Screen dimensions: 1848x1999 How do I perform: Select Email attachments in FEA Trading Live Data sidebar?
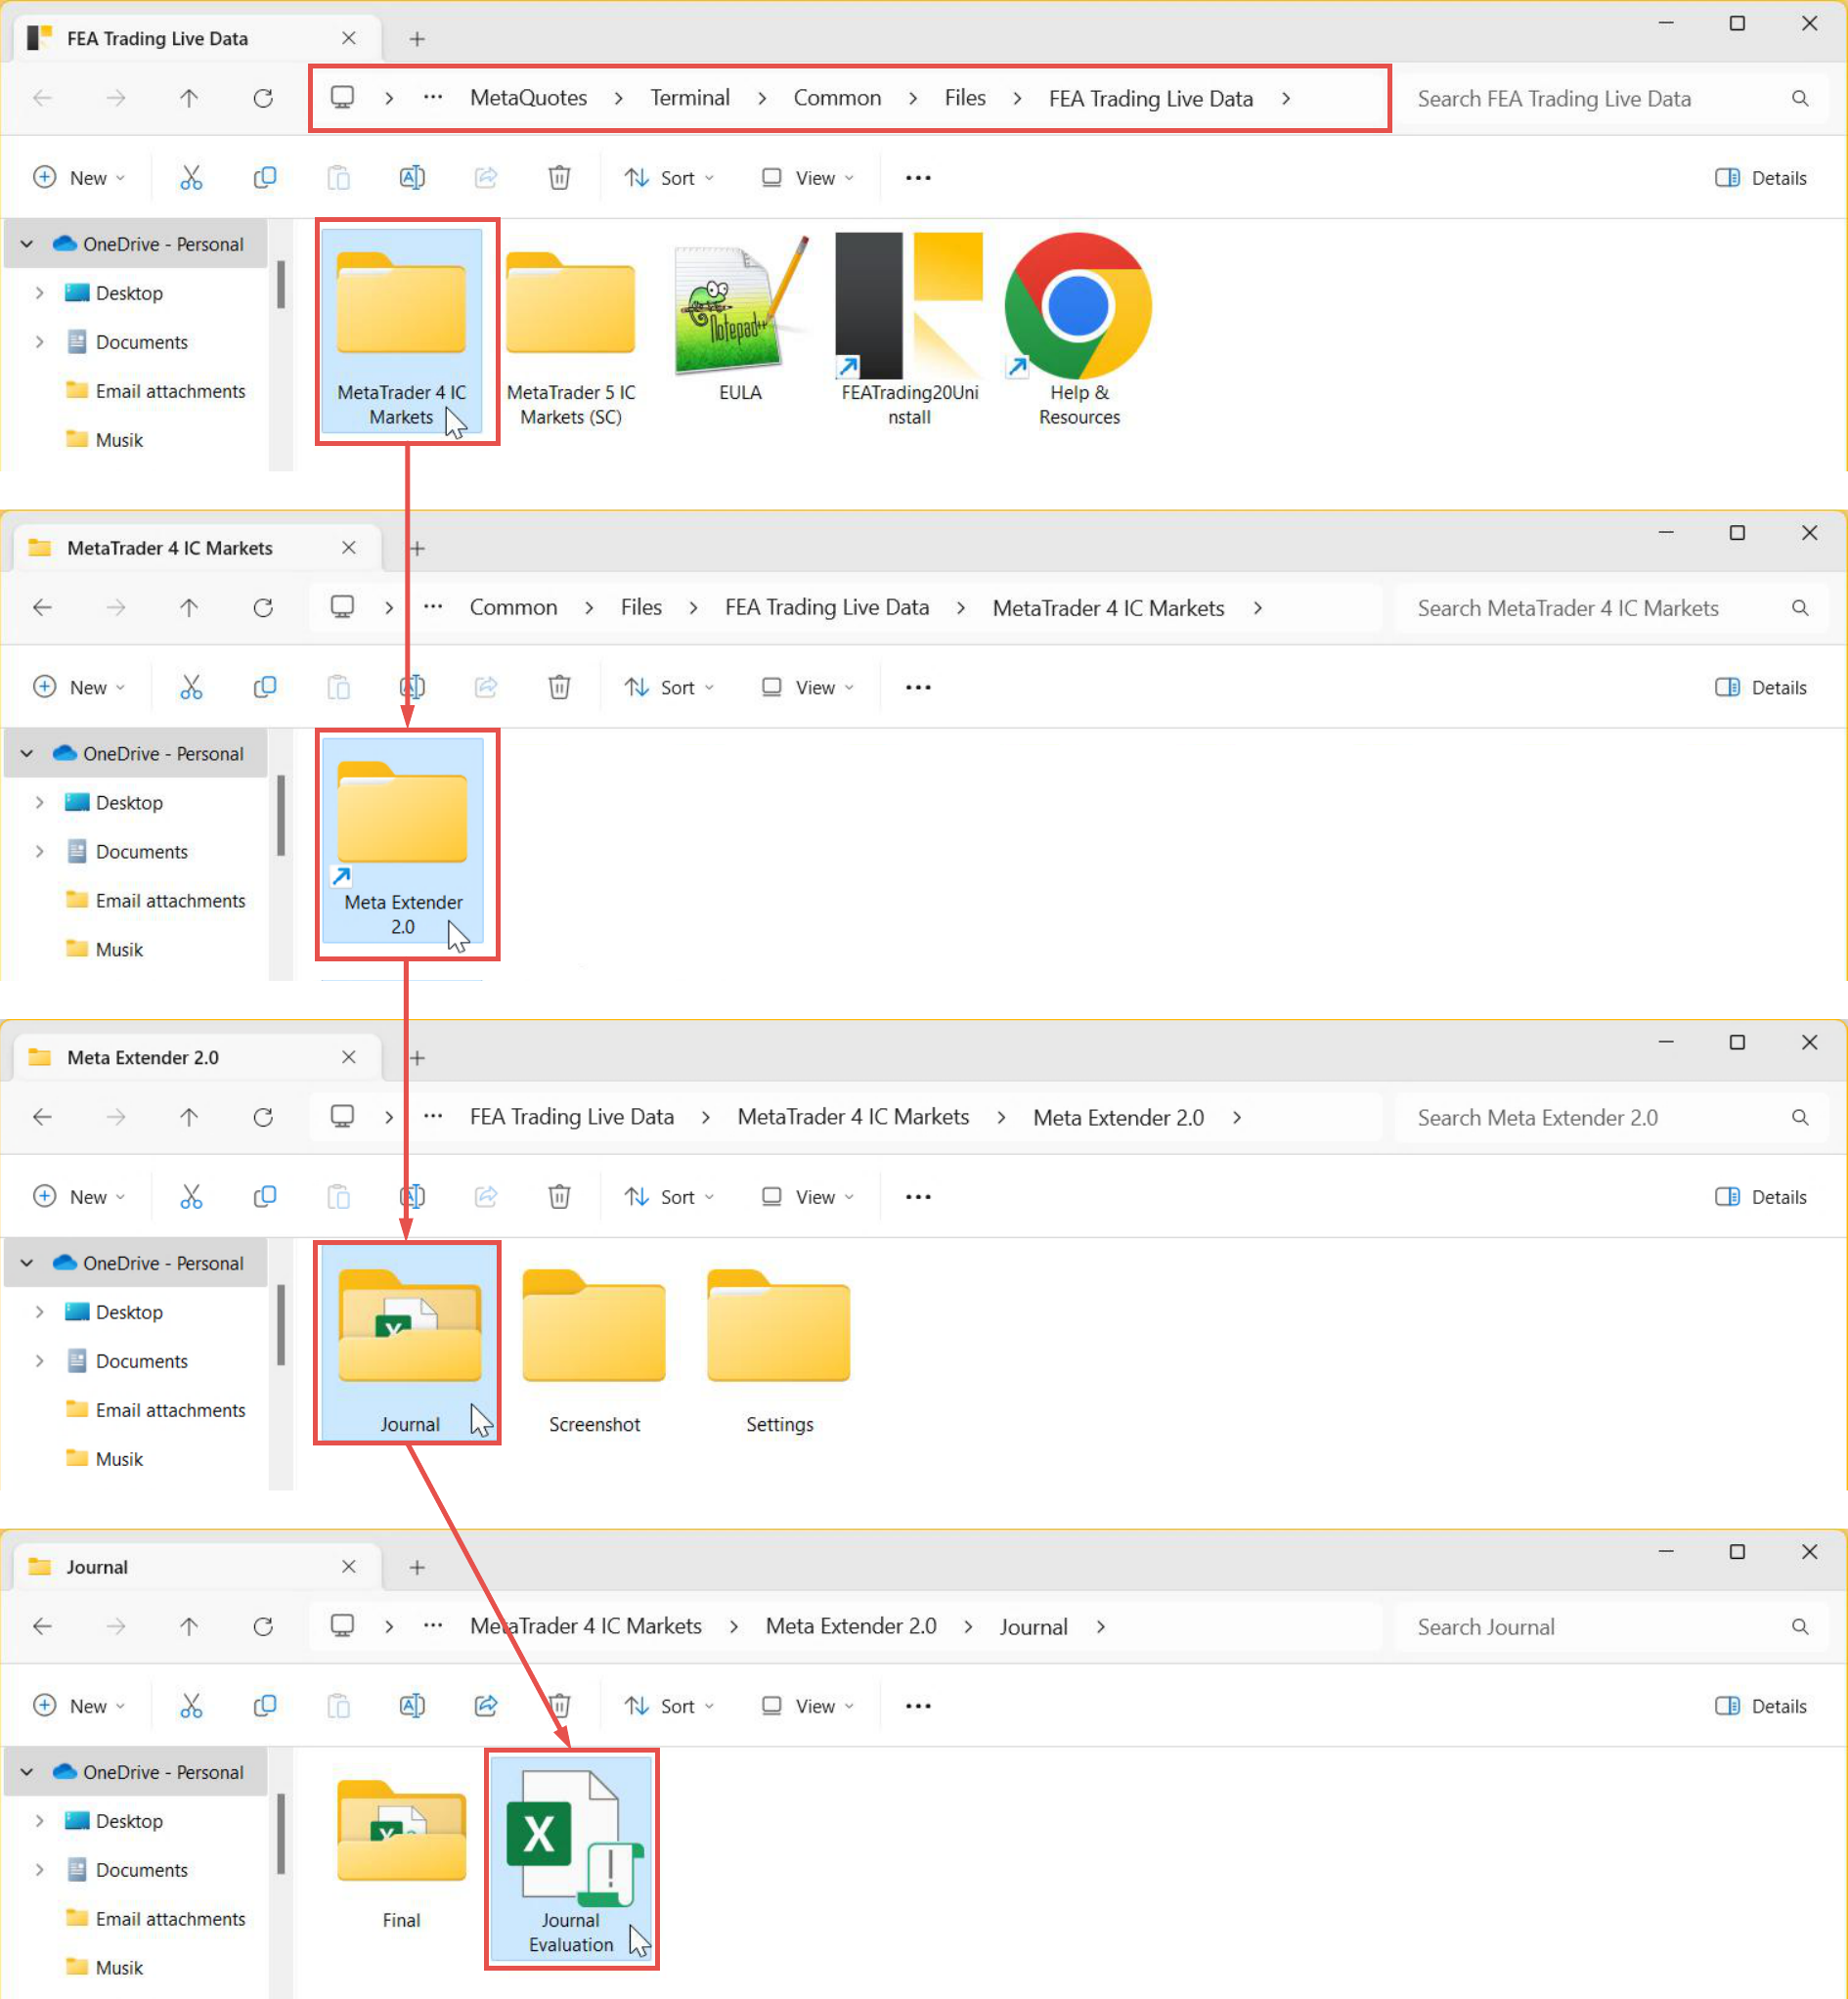(x=156, y=391)
